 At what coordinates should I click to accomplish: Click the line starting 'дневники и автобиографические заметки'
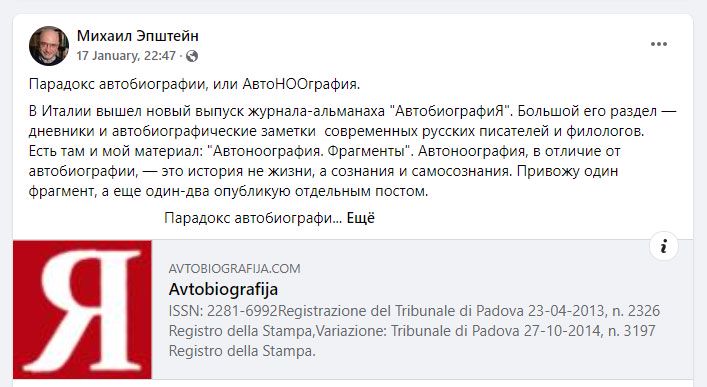(x=336, y=131)
